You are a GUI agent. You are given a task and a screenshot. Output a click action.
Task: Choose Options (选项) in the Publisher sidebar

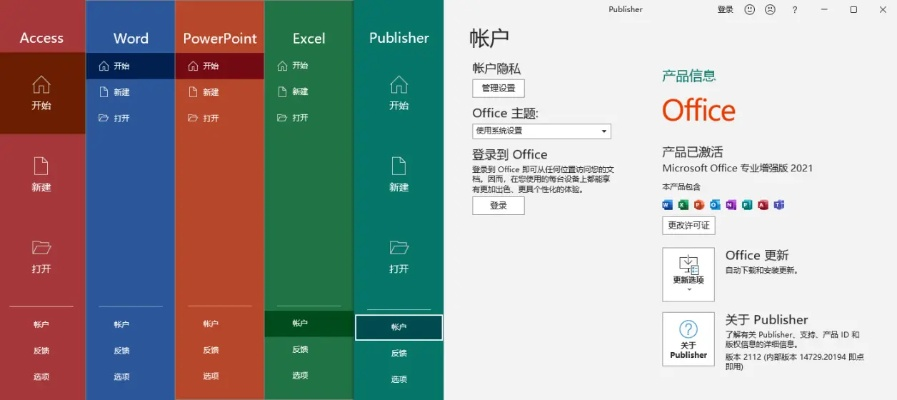coord(398,379)
